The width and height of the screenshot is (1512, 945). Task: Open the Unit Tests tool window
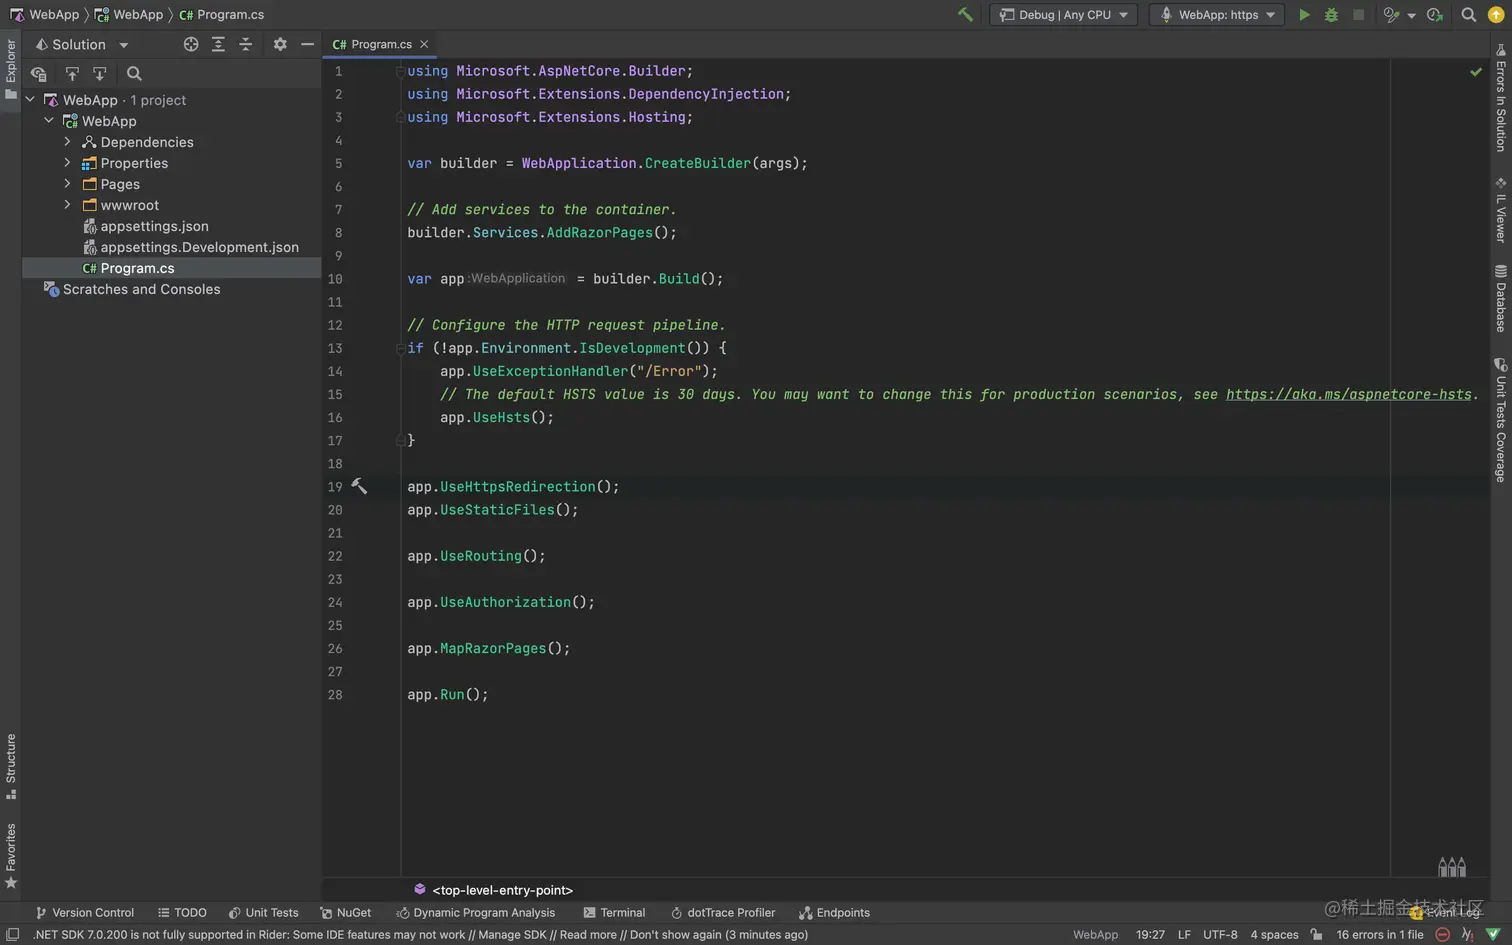point(263,912)
